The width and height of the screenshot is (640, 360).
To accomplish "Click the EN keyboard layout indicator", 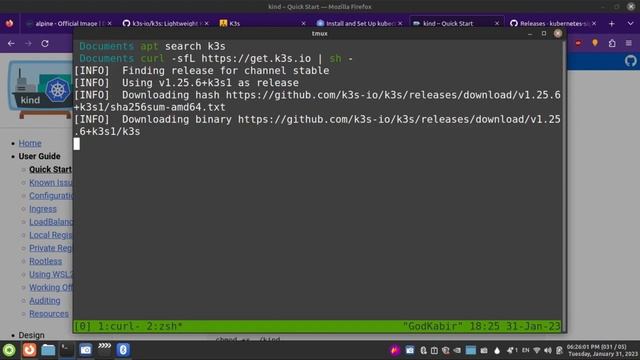I will [x=526, y=350].
